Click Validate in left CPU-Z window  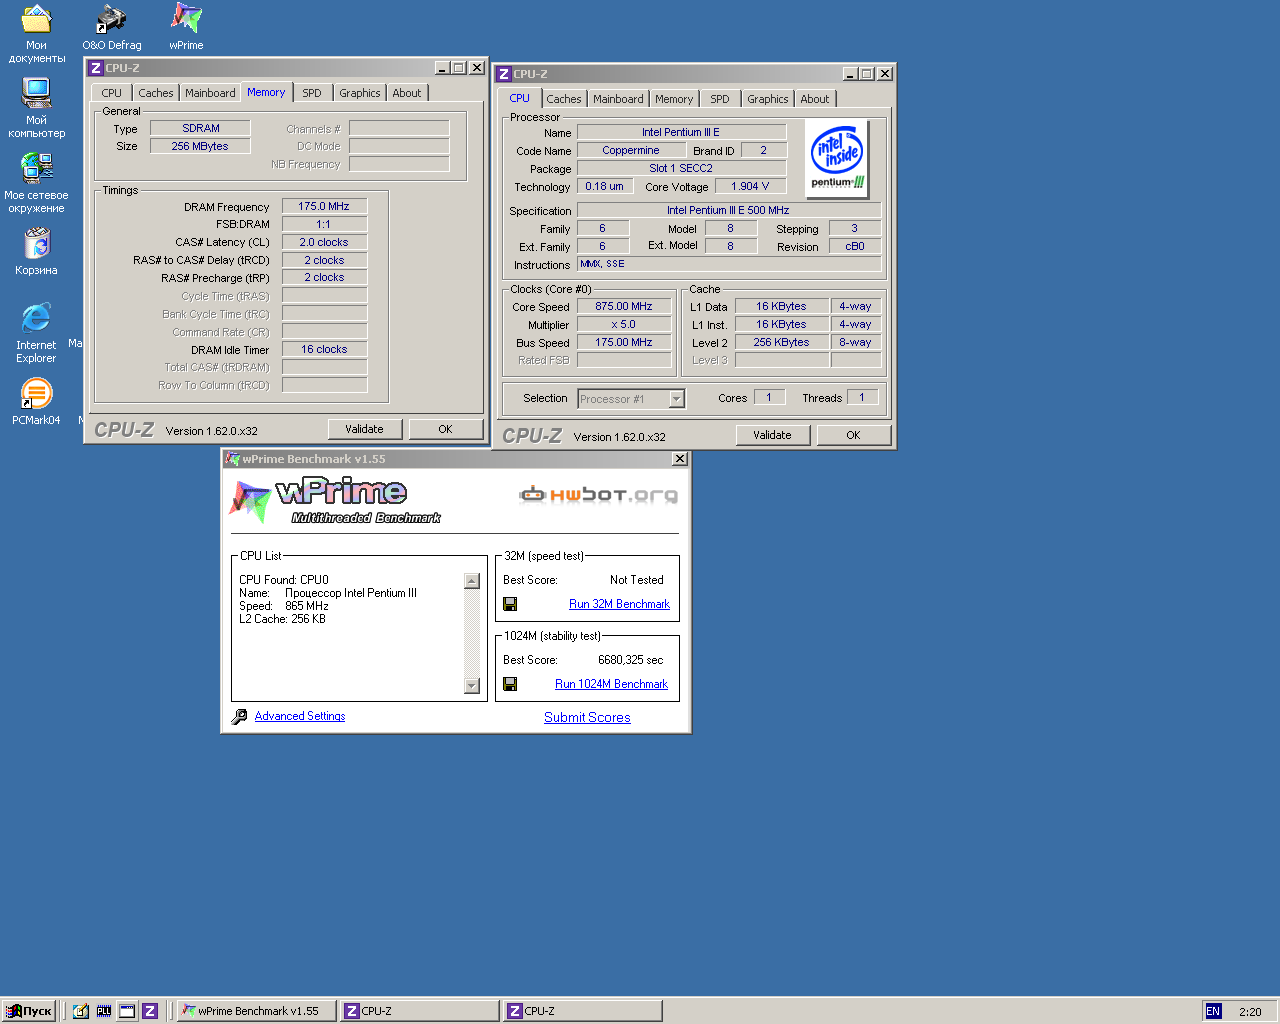(365, 429)
